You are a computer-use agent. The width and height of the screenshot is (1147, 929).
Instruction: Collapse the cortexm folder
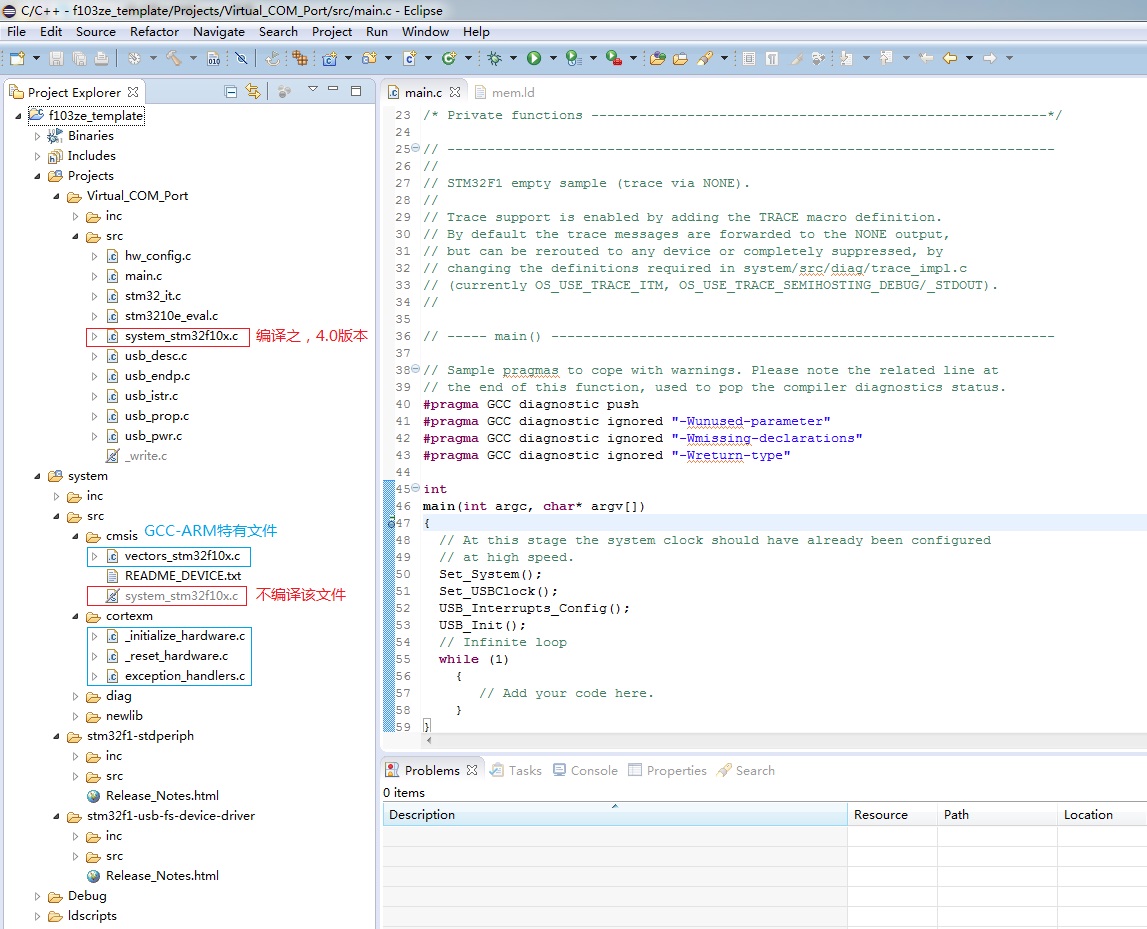tap(75, 616)
